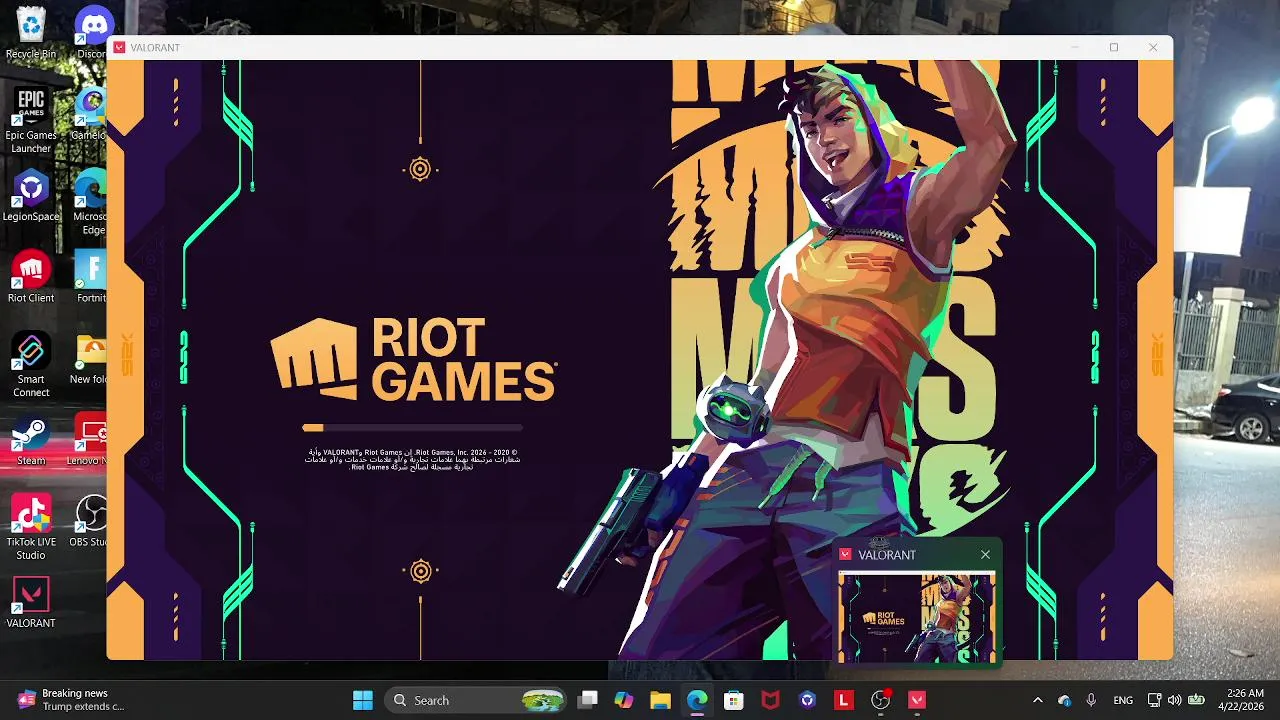Click the Riot Games loading progress bar
The width and height of the screenshot is (1280, 720).
[412, 428]
